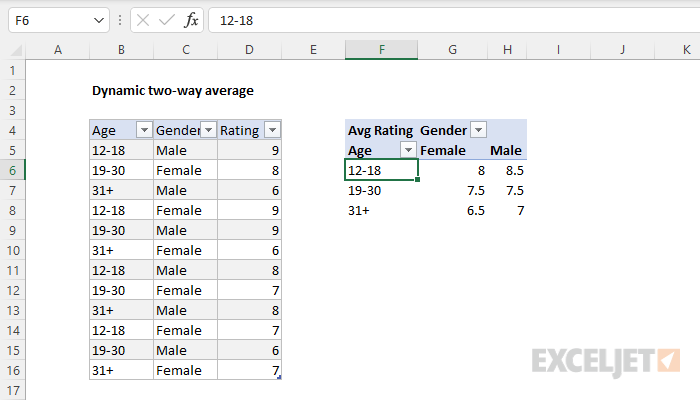Click the Cancel X icon in formula bar

click(x=142, y=20)
